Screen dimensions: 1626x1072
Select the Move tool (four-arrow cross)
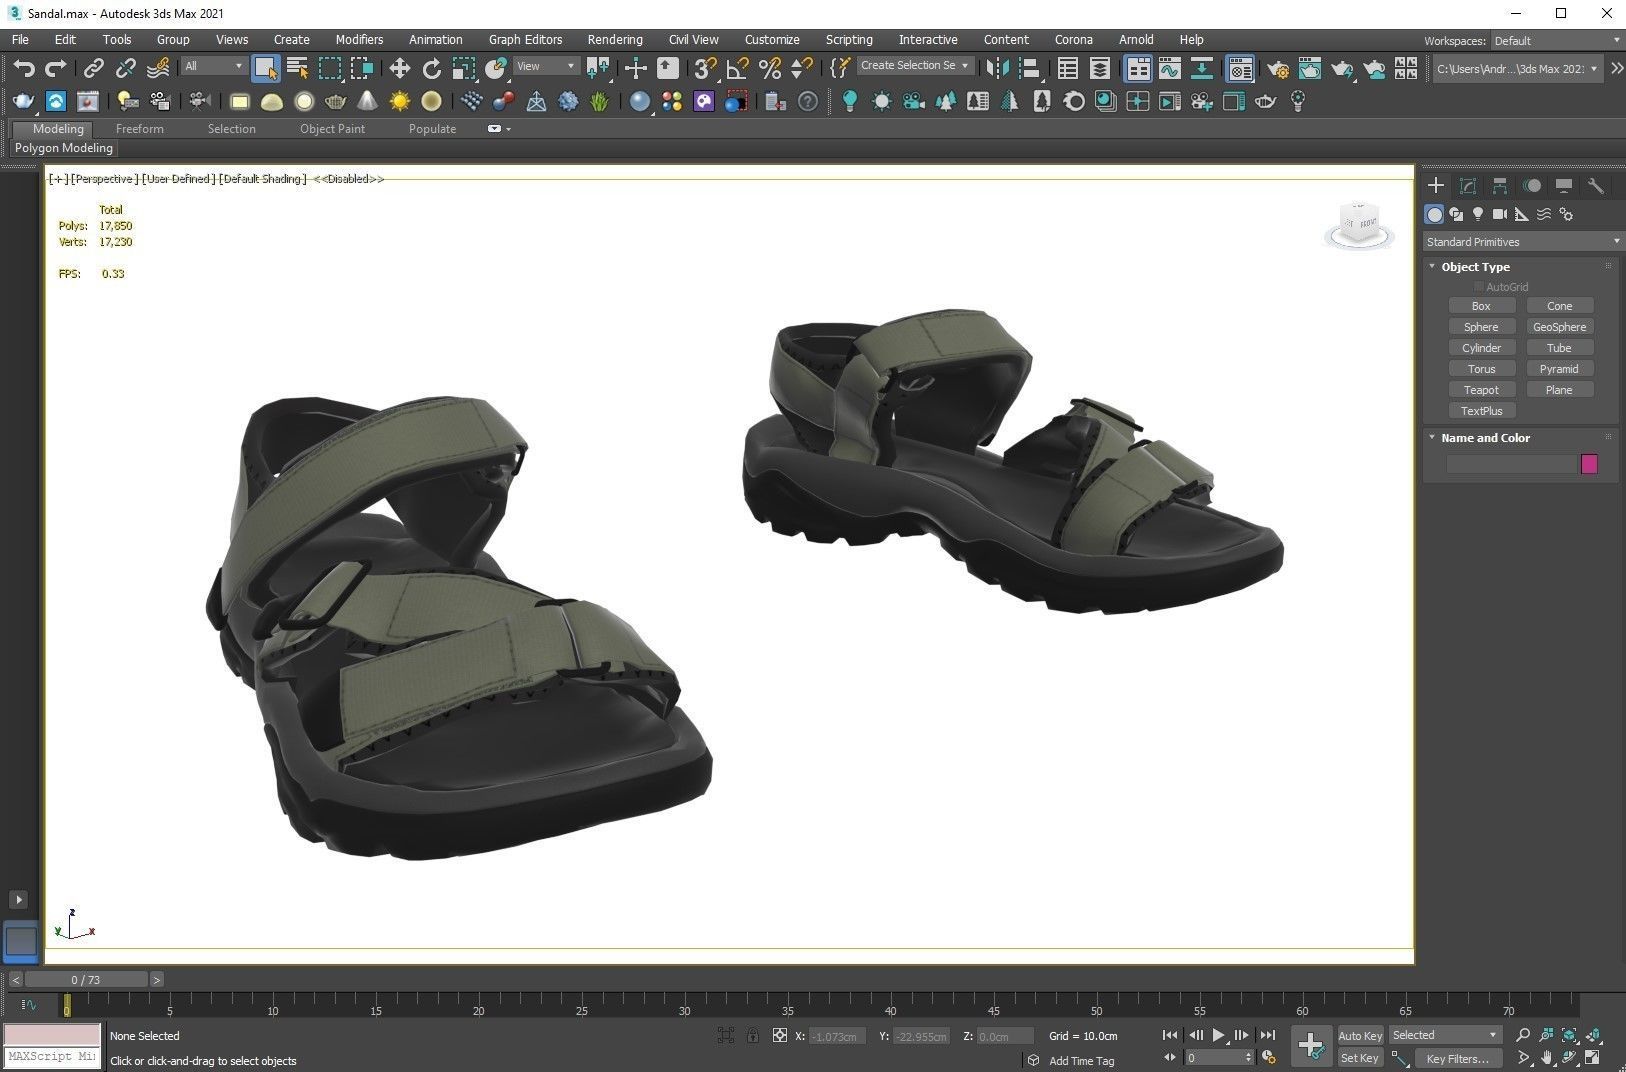(399, 68)
